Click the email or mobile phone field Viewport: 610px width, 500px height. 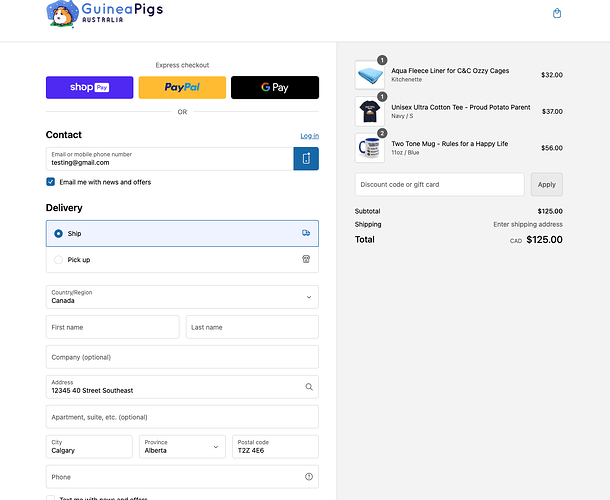tap(170, 159)
